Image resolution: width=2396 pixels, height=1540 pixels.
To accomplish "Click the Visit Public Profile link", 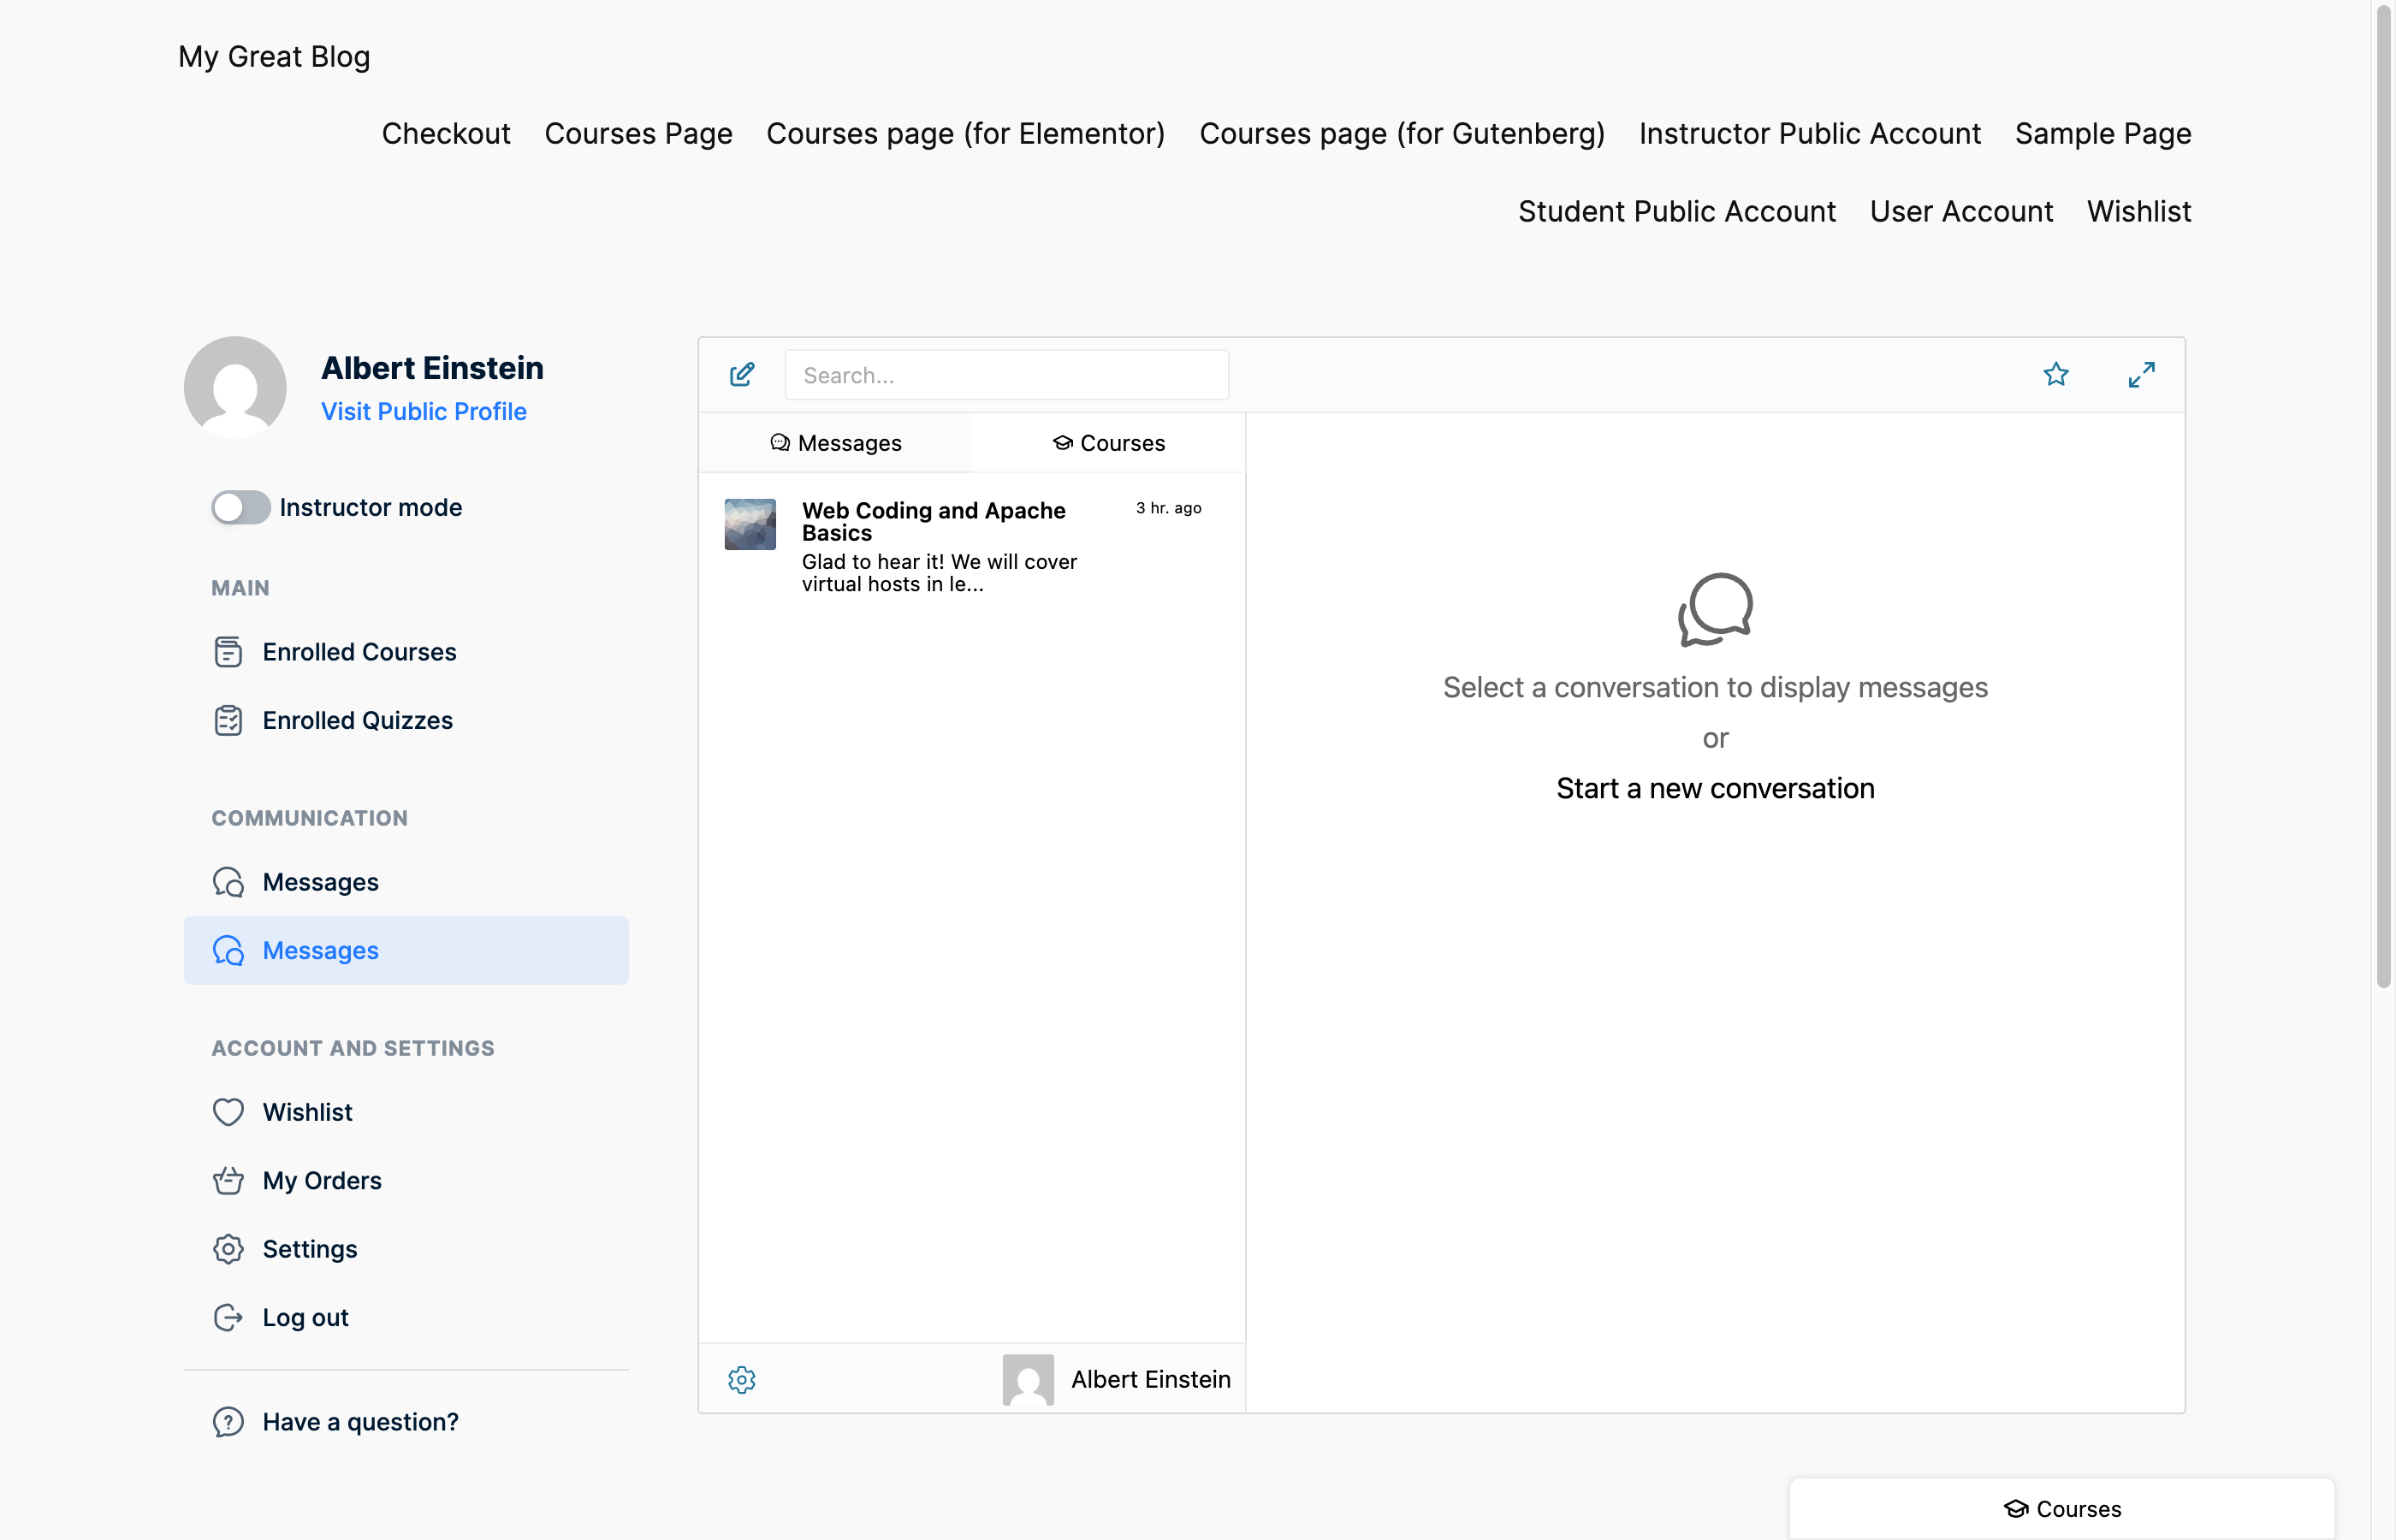I will pos(423,411).
